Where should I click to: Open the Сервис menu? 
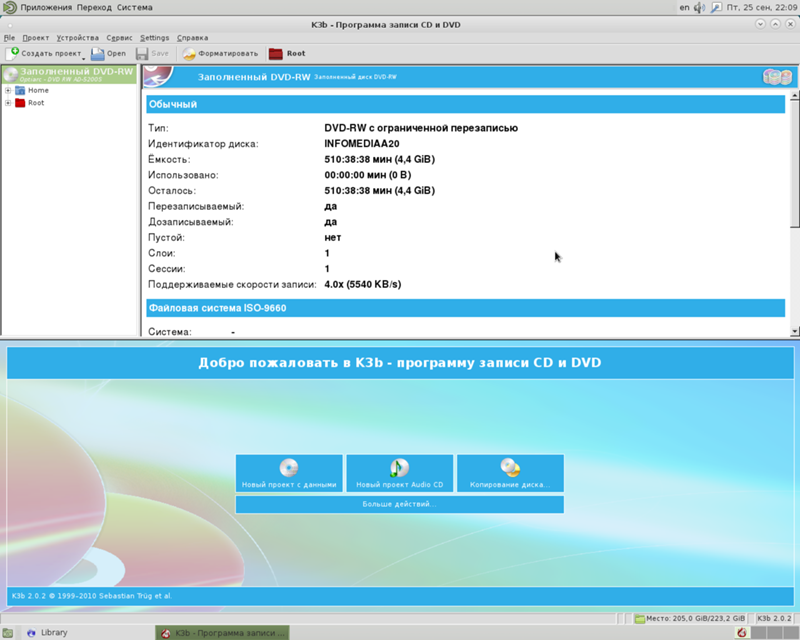tap(119, 38)
